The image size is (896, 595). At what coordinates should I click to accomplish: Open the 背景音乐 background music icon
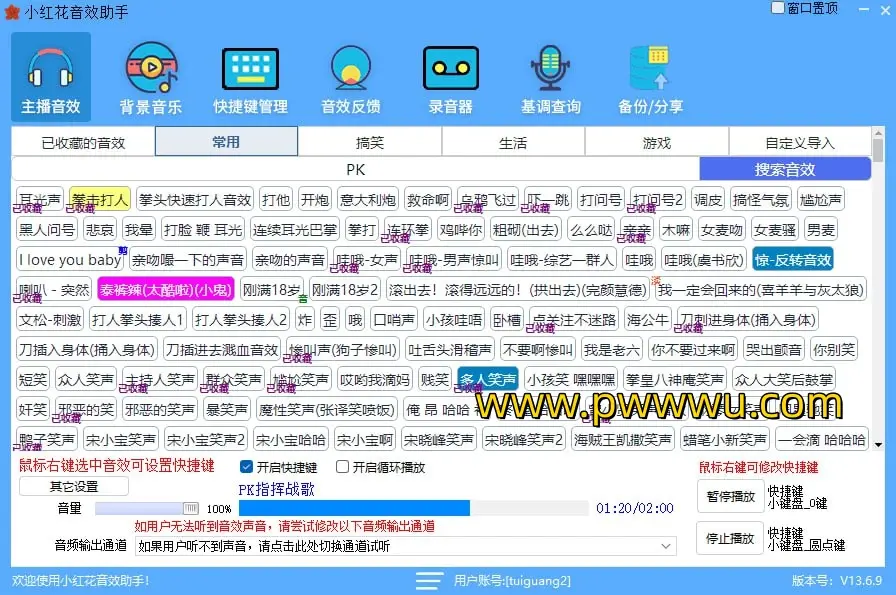[151, 68]
